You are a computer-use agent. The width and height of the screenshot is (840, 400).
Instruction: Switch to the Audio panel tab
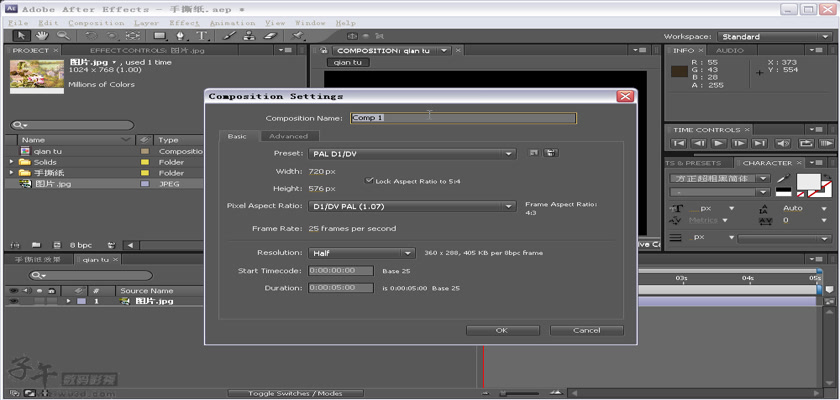(730, 50)
